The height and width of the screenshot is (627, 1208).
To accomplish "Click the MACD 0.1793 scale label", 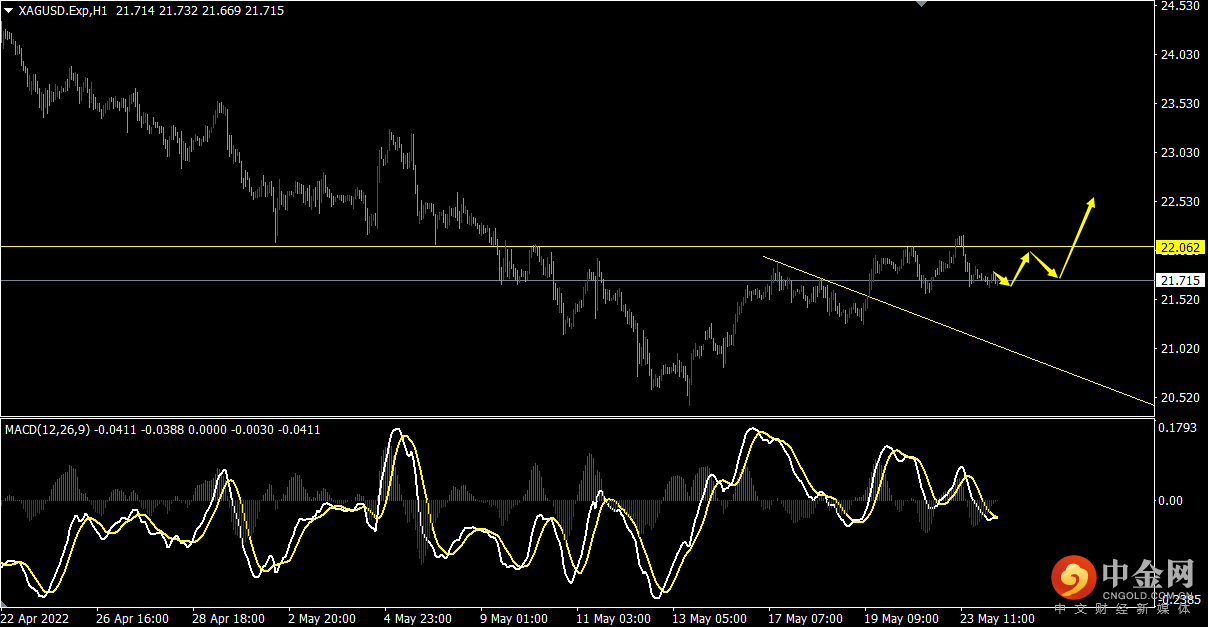I will [x=1176, y=429].
